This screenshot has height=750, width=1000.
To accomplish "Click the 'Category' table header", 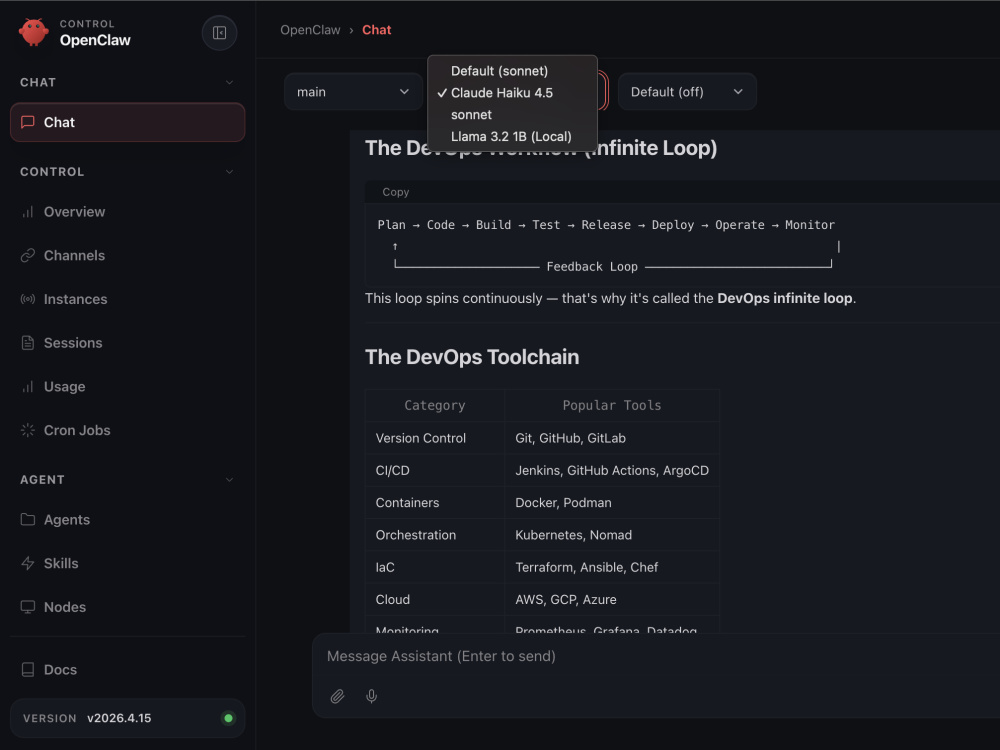I will (434, 405).
